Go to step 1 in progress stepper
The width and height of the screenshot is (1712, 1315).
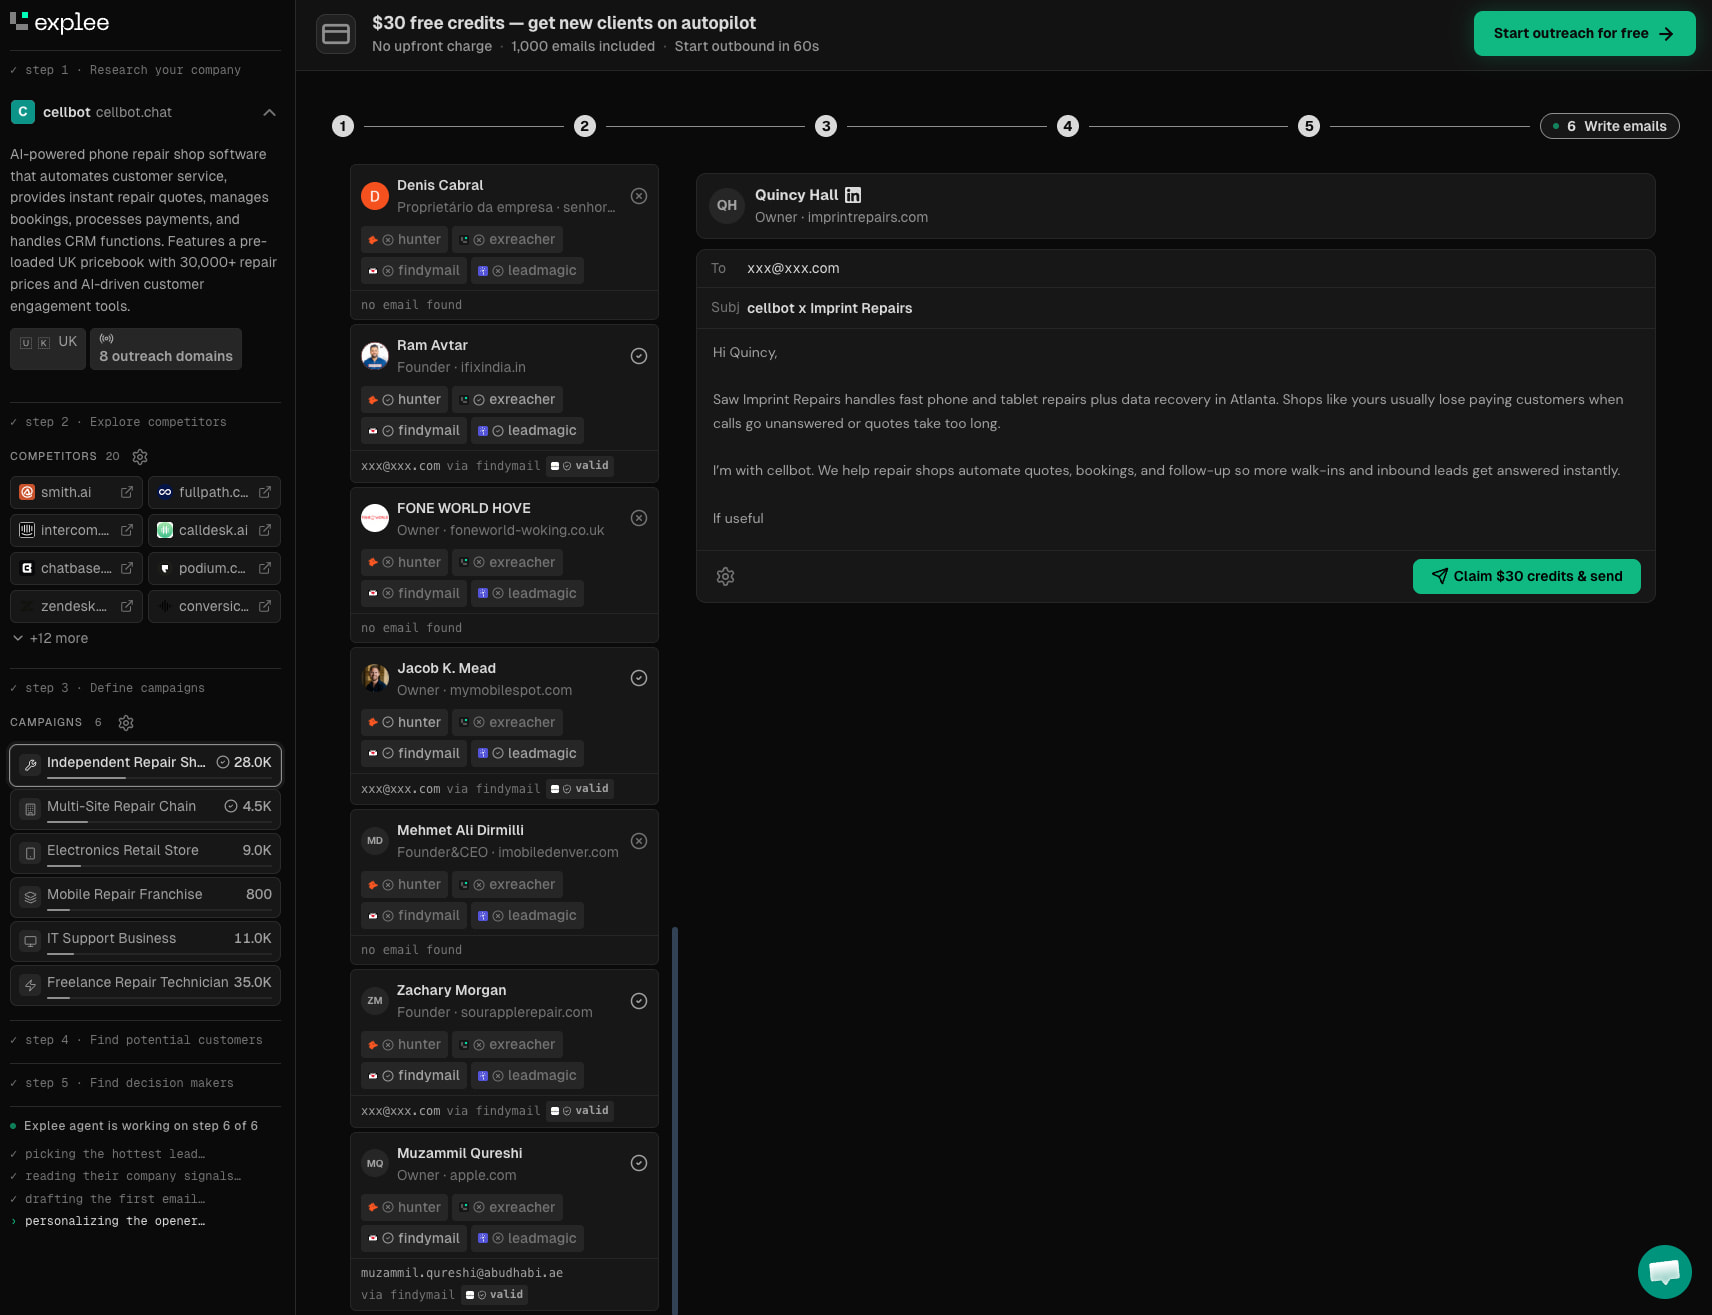(343, 126)
